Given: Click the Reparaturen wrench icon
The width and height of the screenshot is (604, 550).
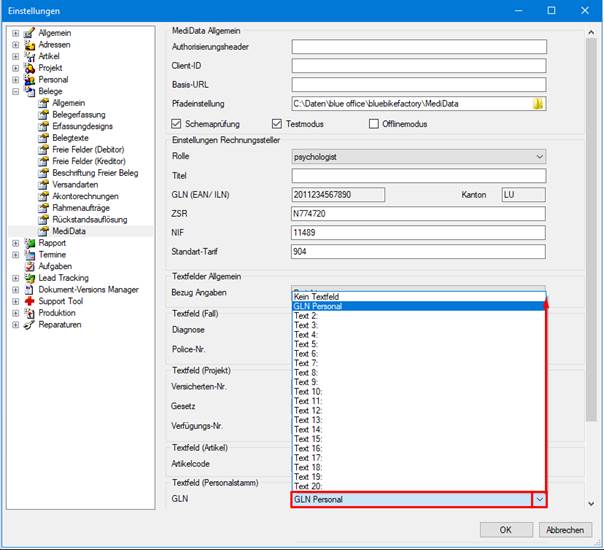Looking at the screenshot, I should coord(30,325).
